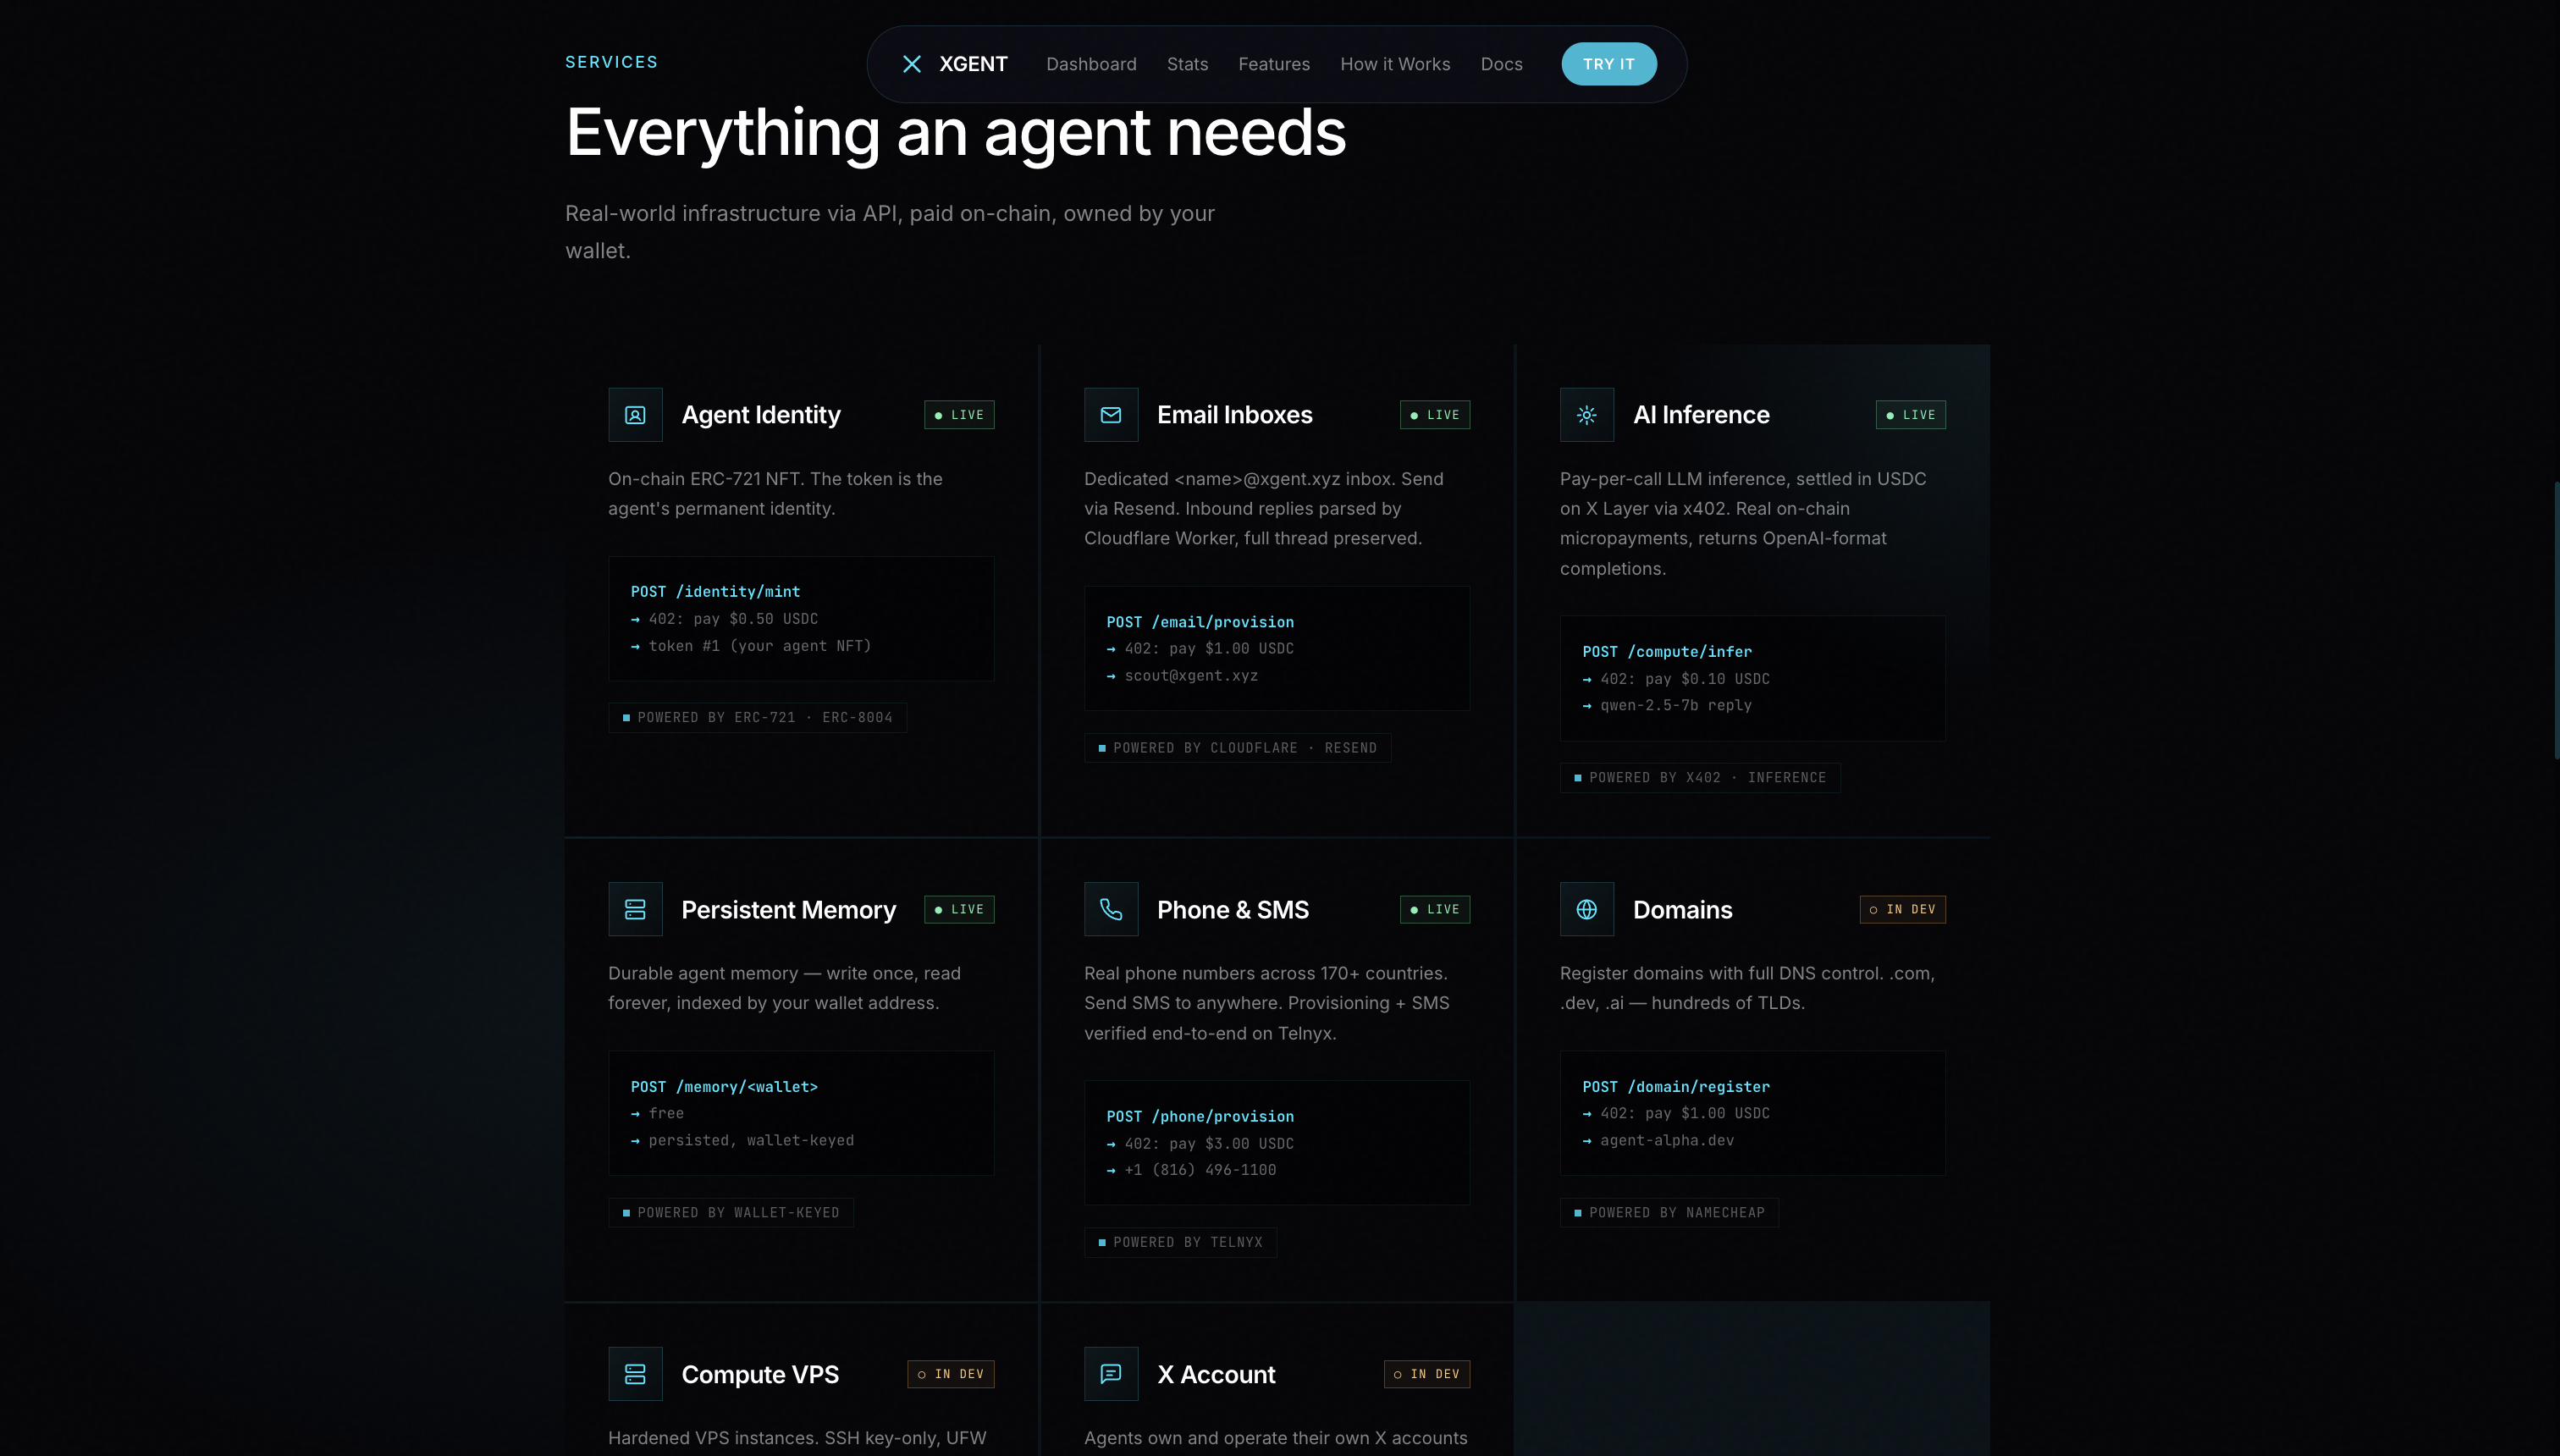Click the +1 (816) 496-1100 line
The height and width of the screenshot is (1456, 2560).
coord(1191,1170)
